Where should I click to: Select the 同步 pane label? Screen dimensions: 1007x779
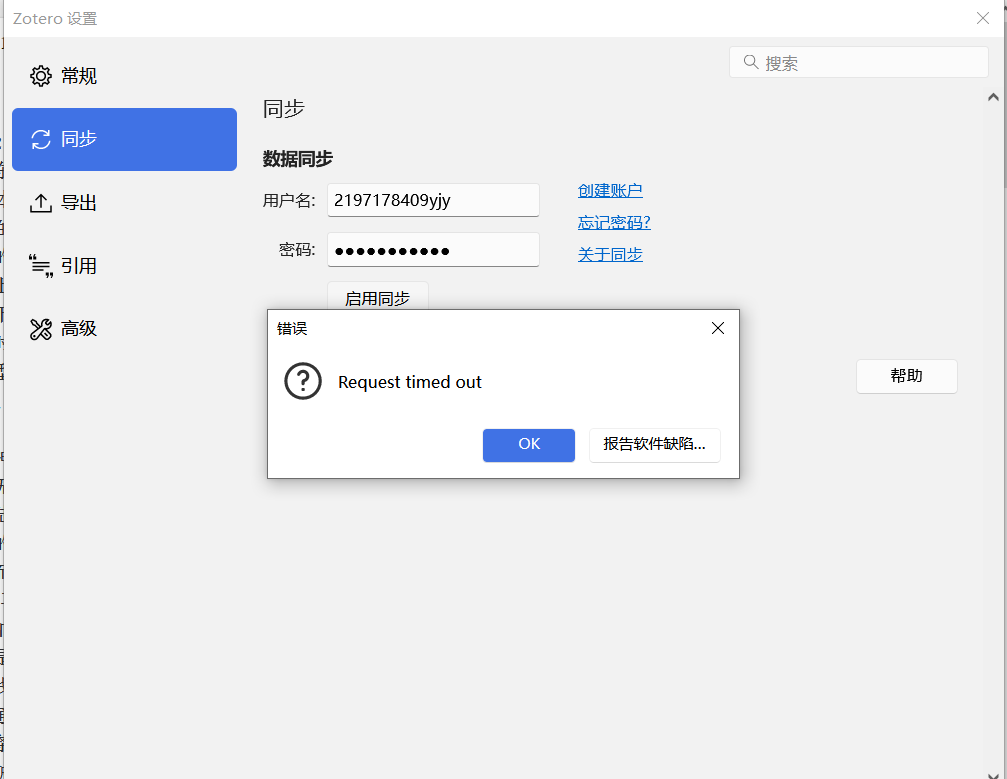coord(78,139)
